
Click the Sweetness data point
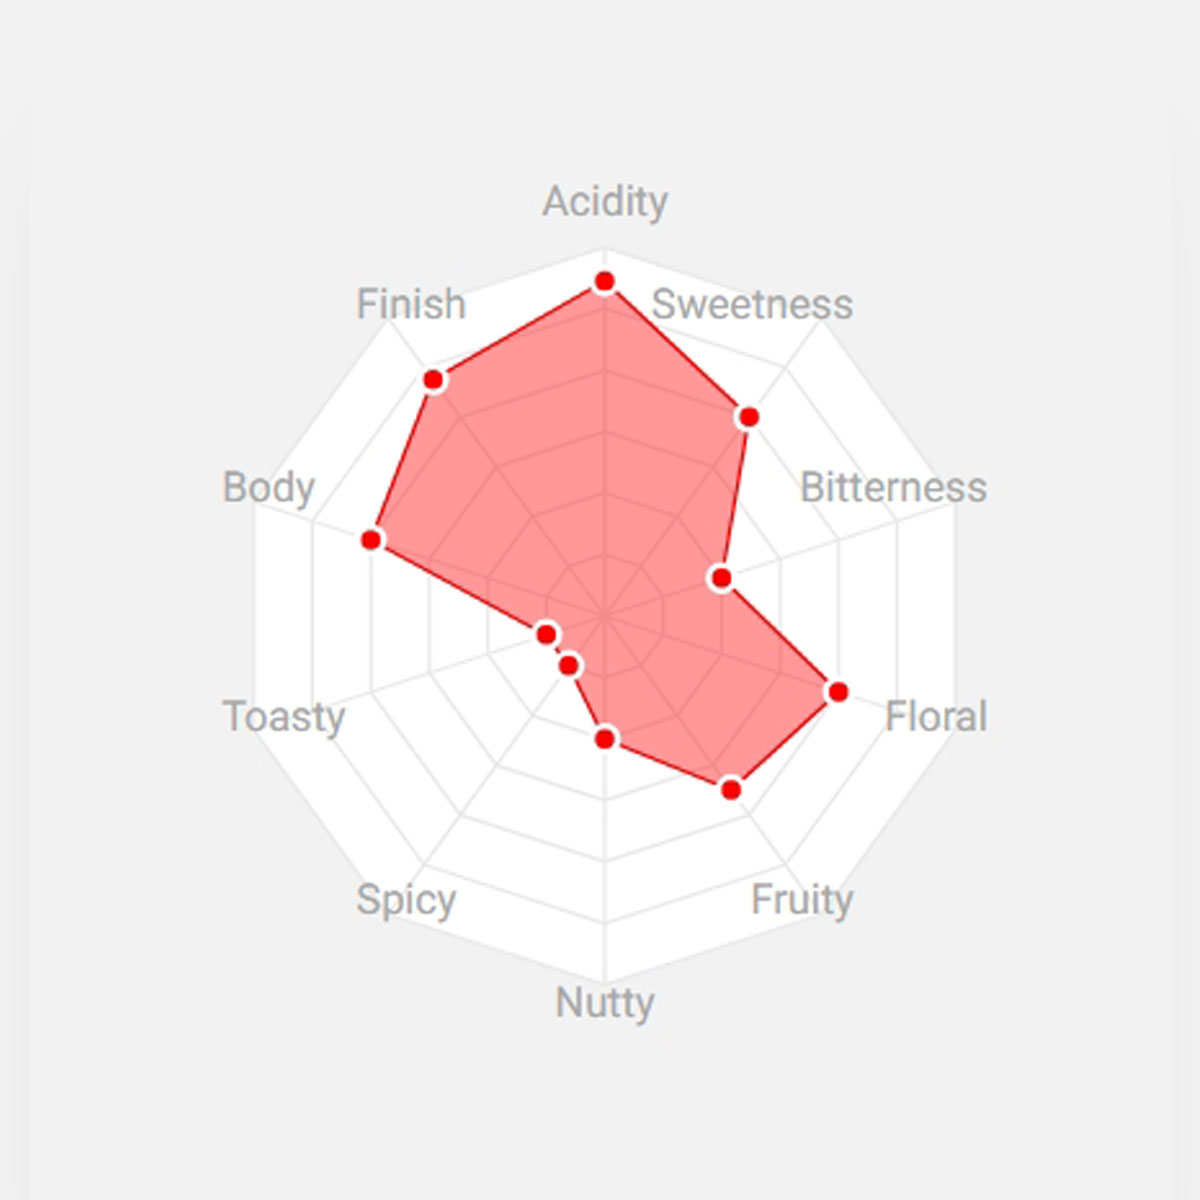(747, 417)
